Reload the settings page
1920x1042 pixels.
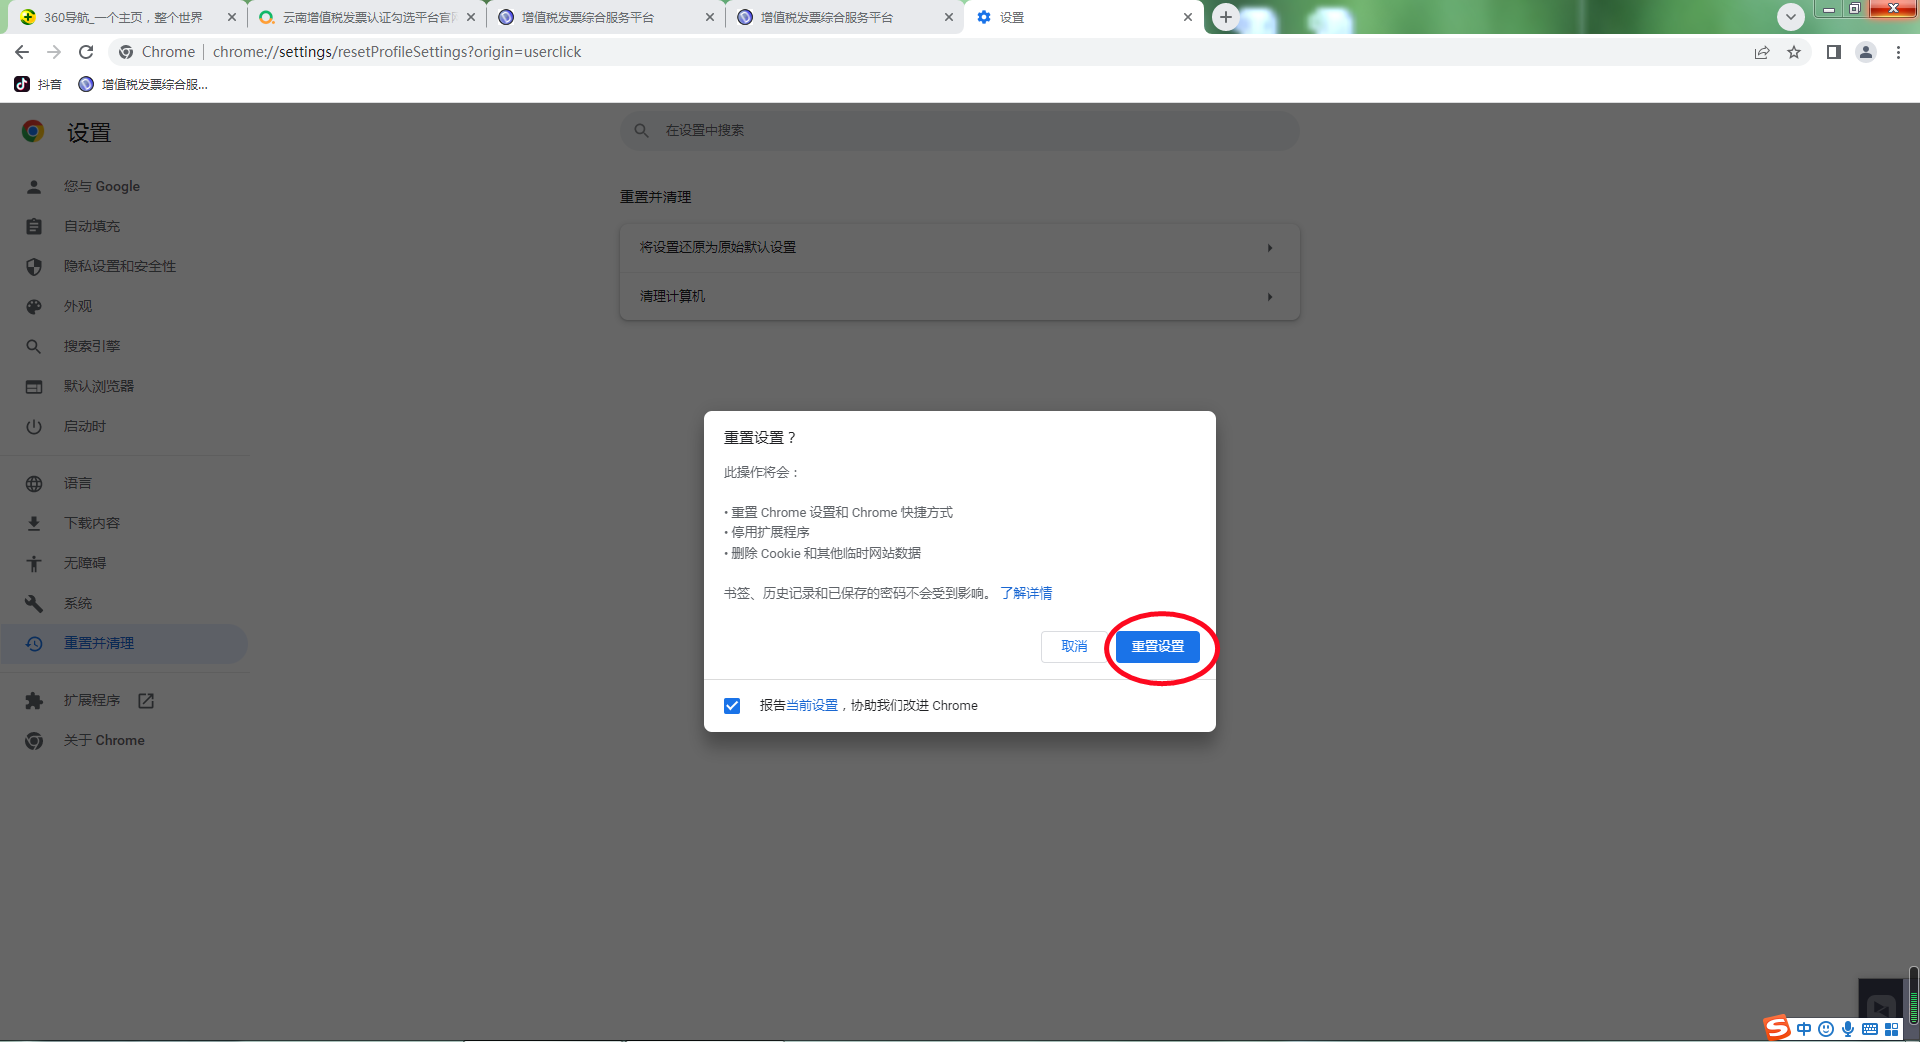point(86,52)
